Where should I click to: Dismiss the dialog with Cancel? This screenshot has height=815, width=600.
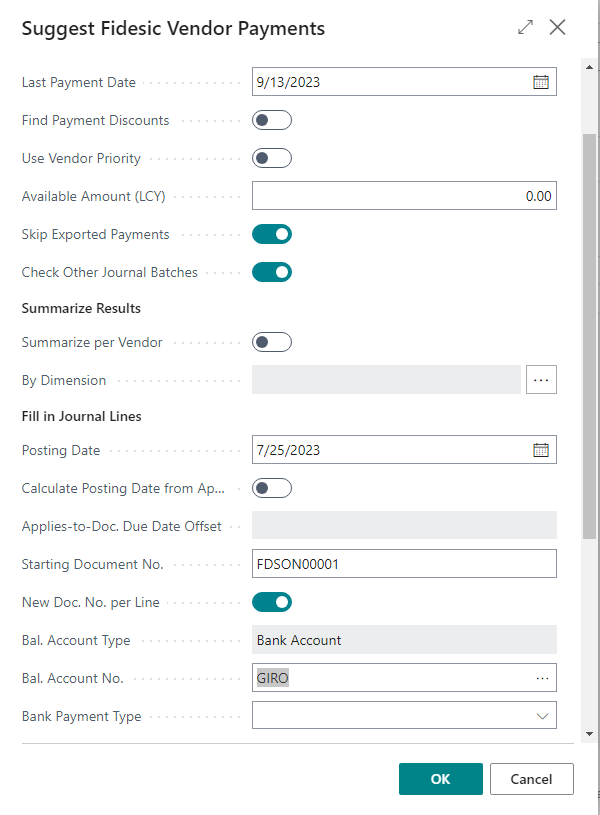tap(531, 778)
